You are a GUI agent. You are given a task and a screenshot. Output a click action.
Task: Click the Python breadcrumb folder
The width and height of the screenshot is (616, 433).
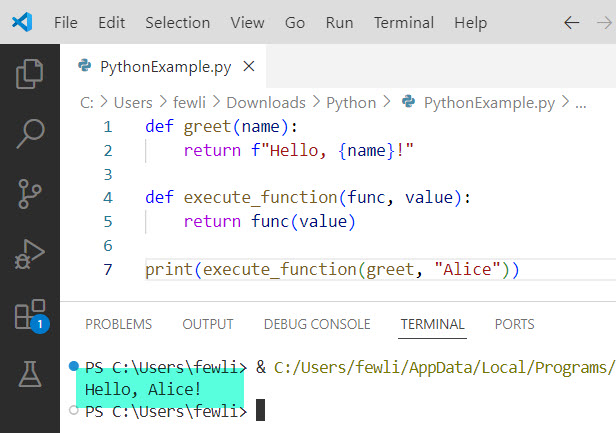[351, 103]
